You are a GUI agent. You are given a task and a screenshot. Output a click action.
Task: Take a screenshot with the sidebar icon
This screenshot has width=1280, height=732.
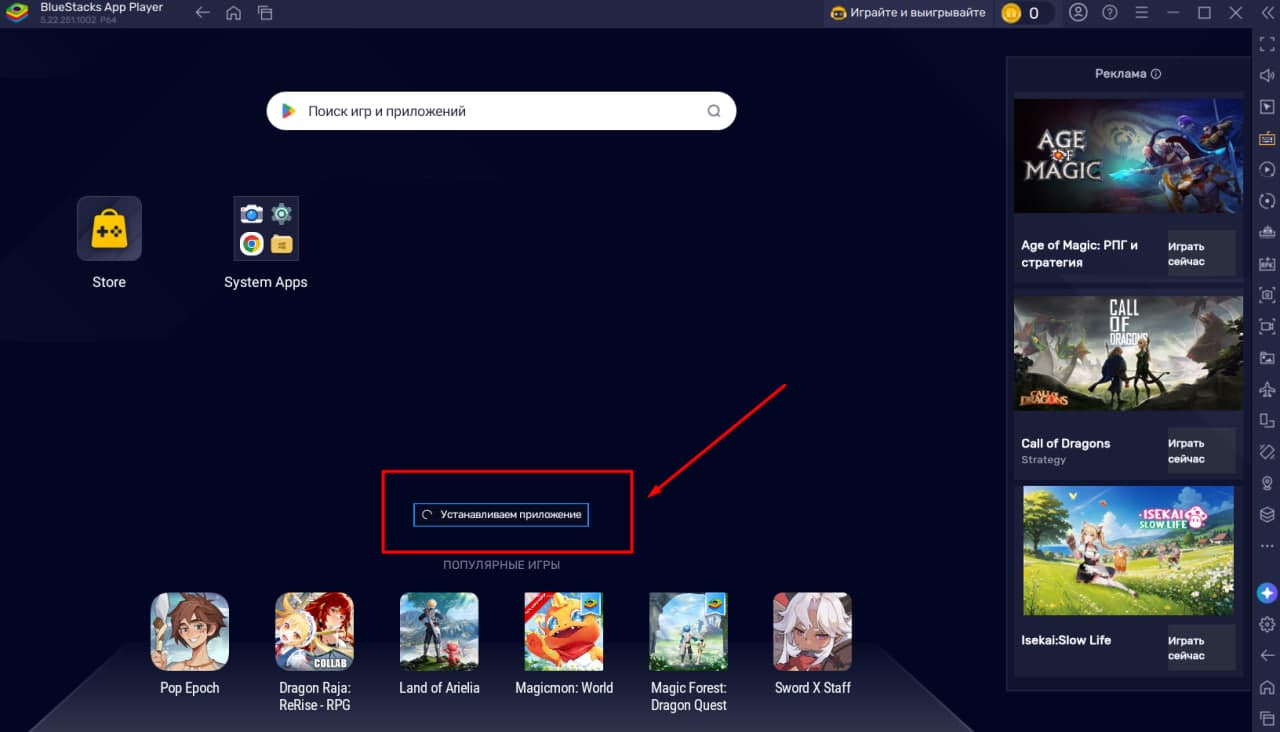click(x=1267, y=295)
